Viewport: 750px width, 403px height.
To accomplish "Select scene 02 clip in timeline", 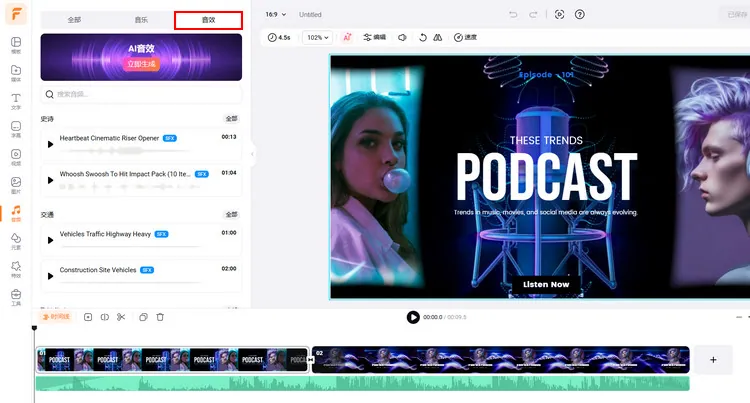I will 501,360.
